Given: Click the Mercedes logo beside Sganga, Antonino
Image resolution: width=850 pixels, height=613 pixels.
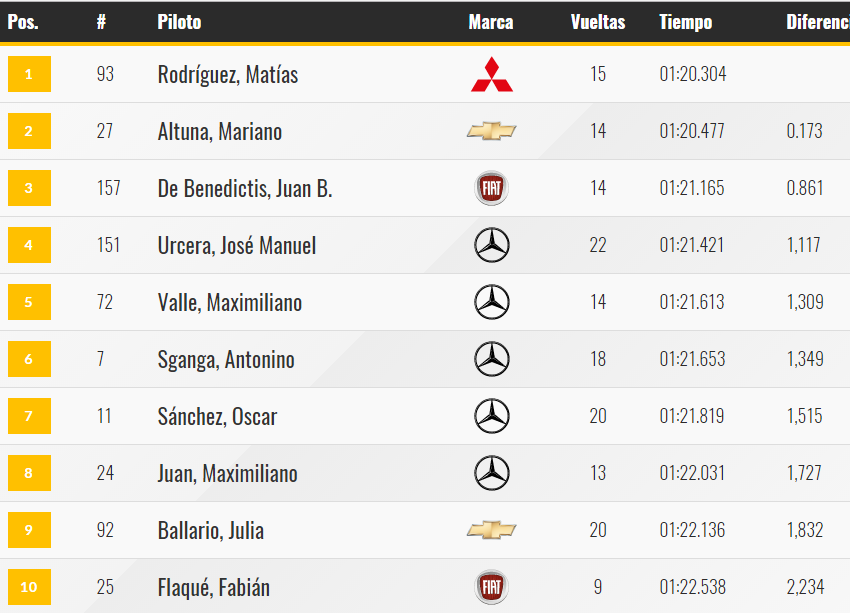Looking at the screenshot, I should point(492,359).
